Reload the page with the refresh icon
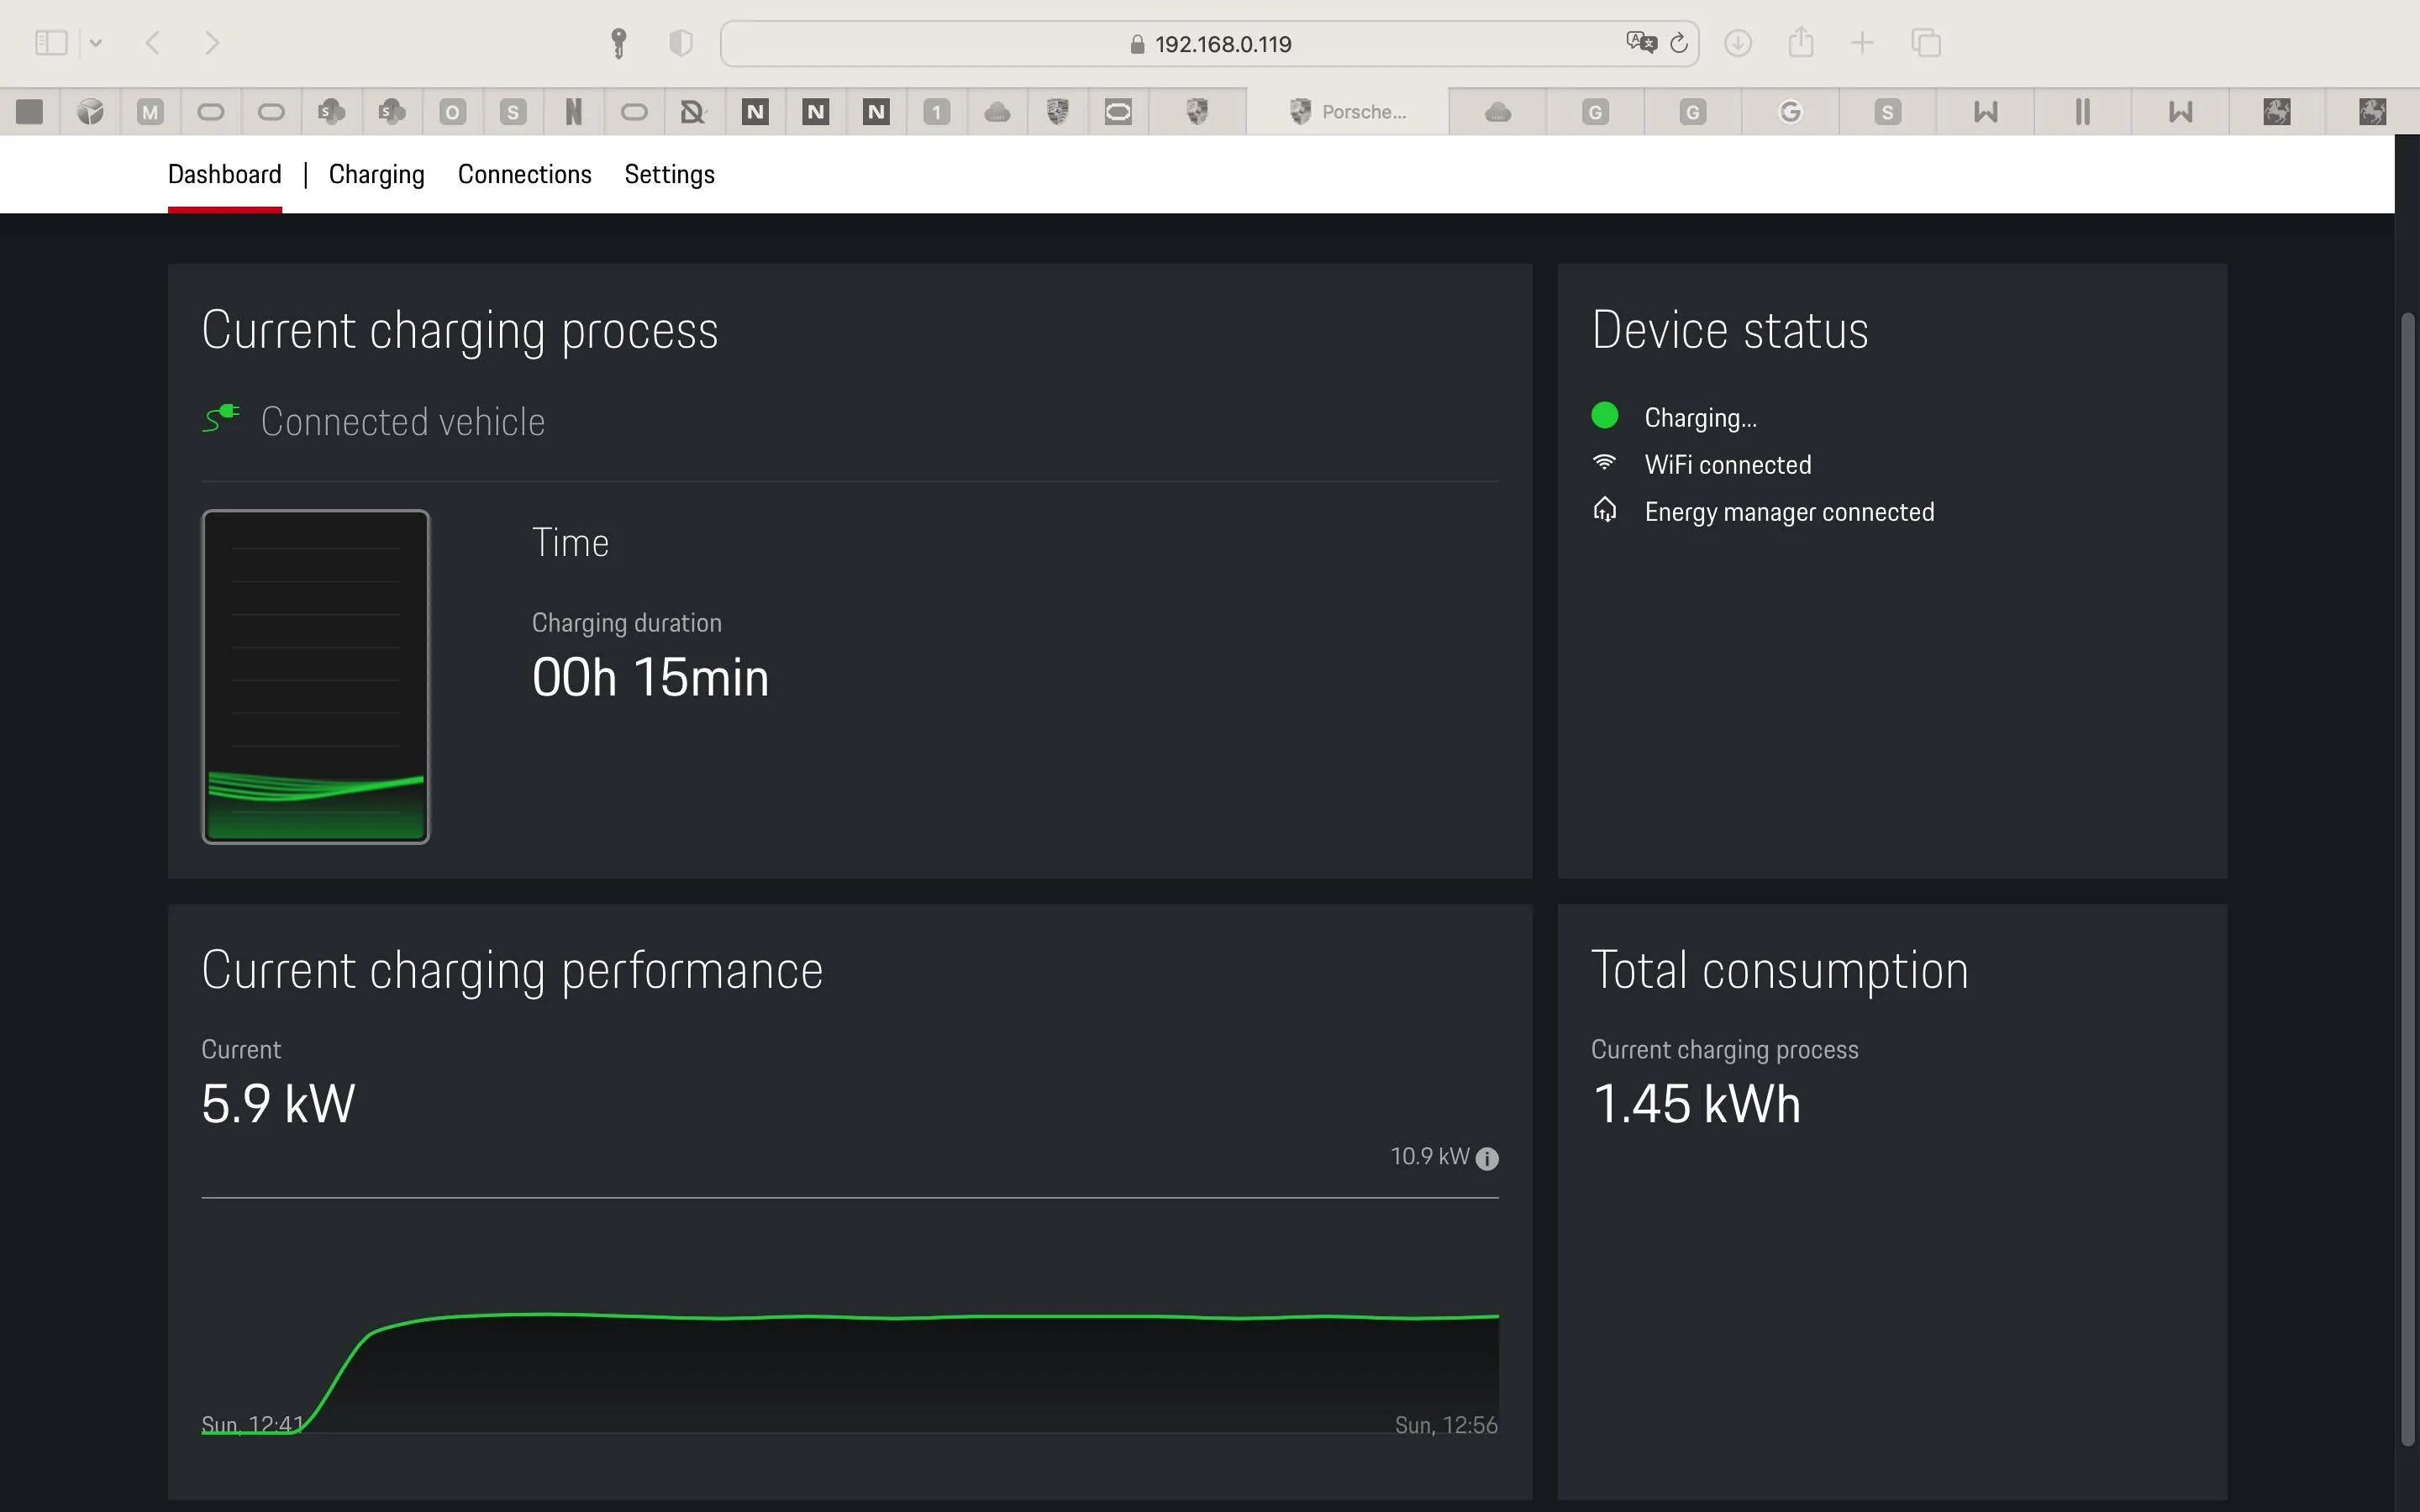The width and height of the screenshot is (2420, 1512). [1679, 43]
